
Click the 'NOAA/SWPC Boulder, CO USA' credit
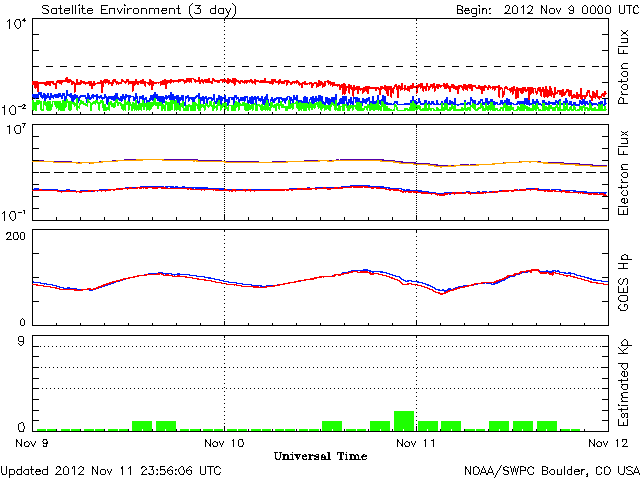click(x=552, y=471)
